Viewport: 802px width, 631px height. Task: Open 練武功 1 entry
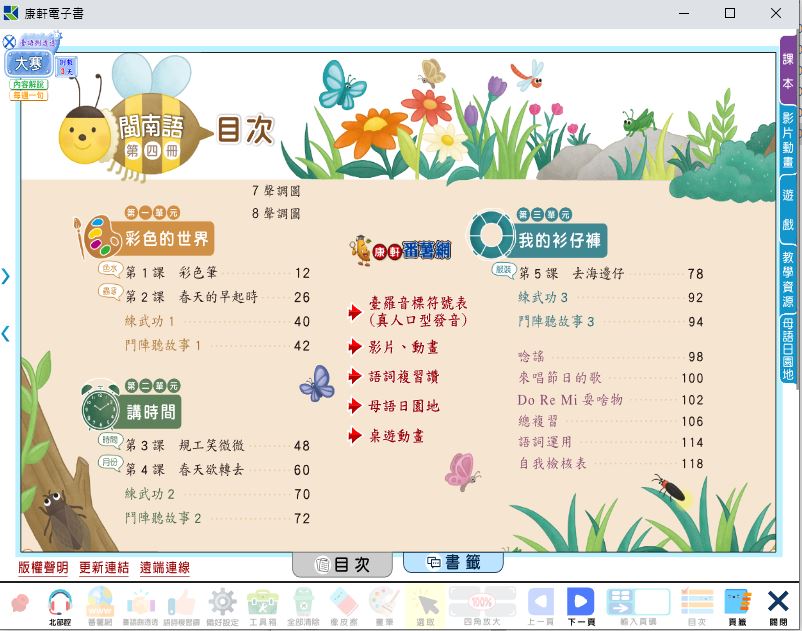218,321
